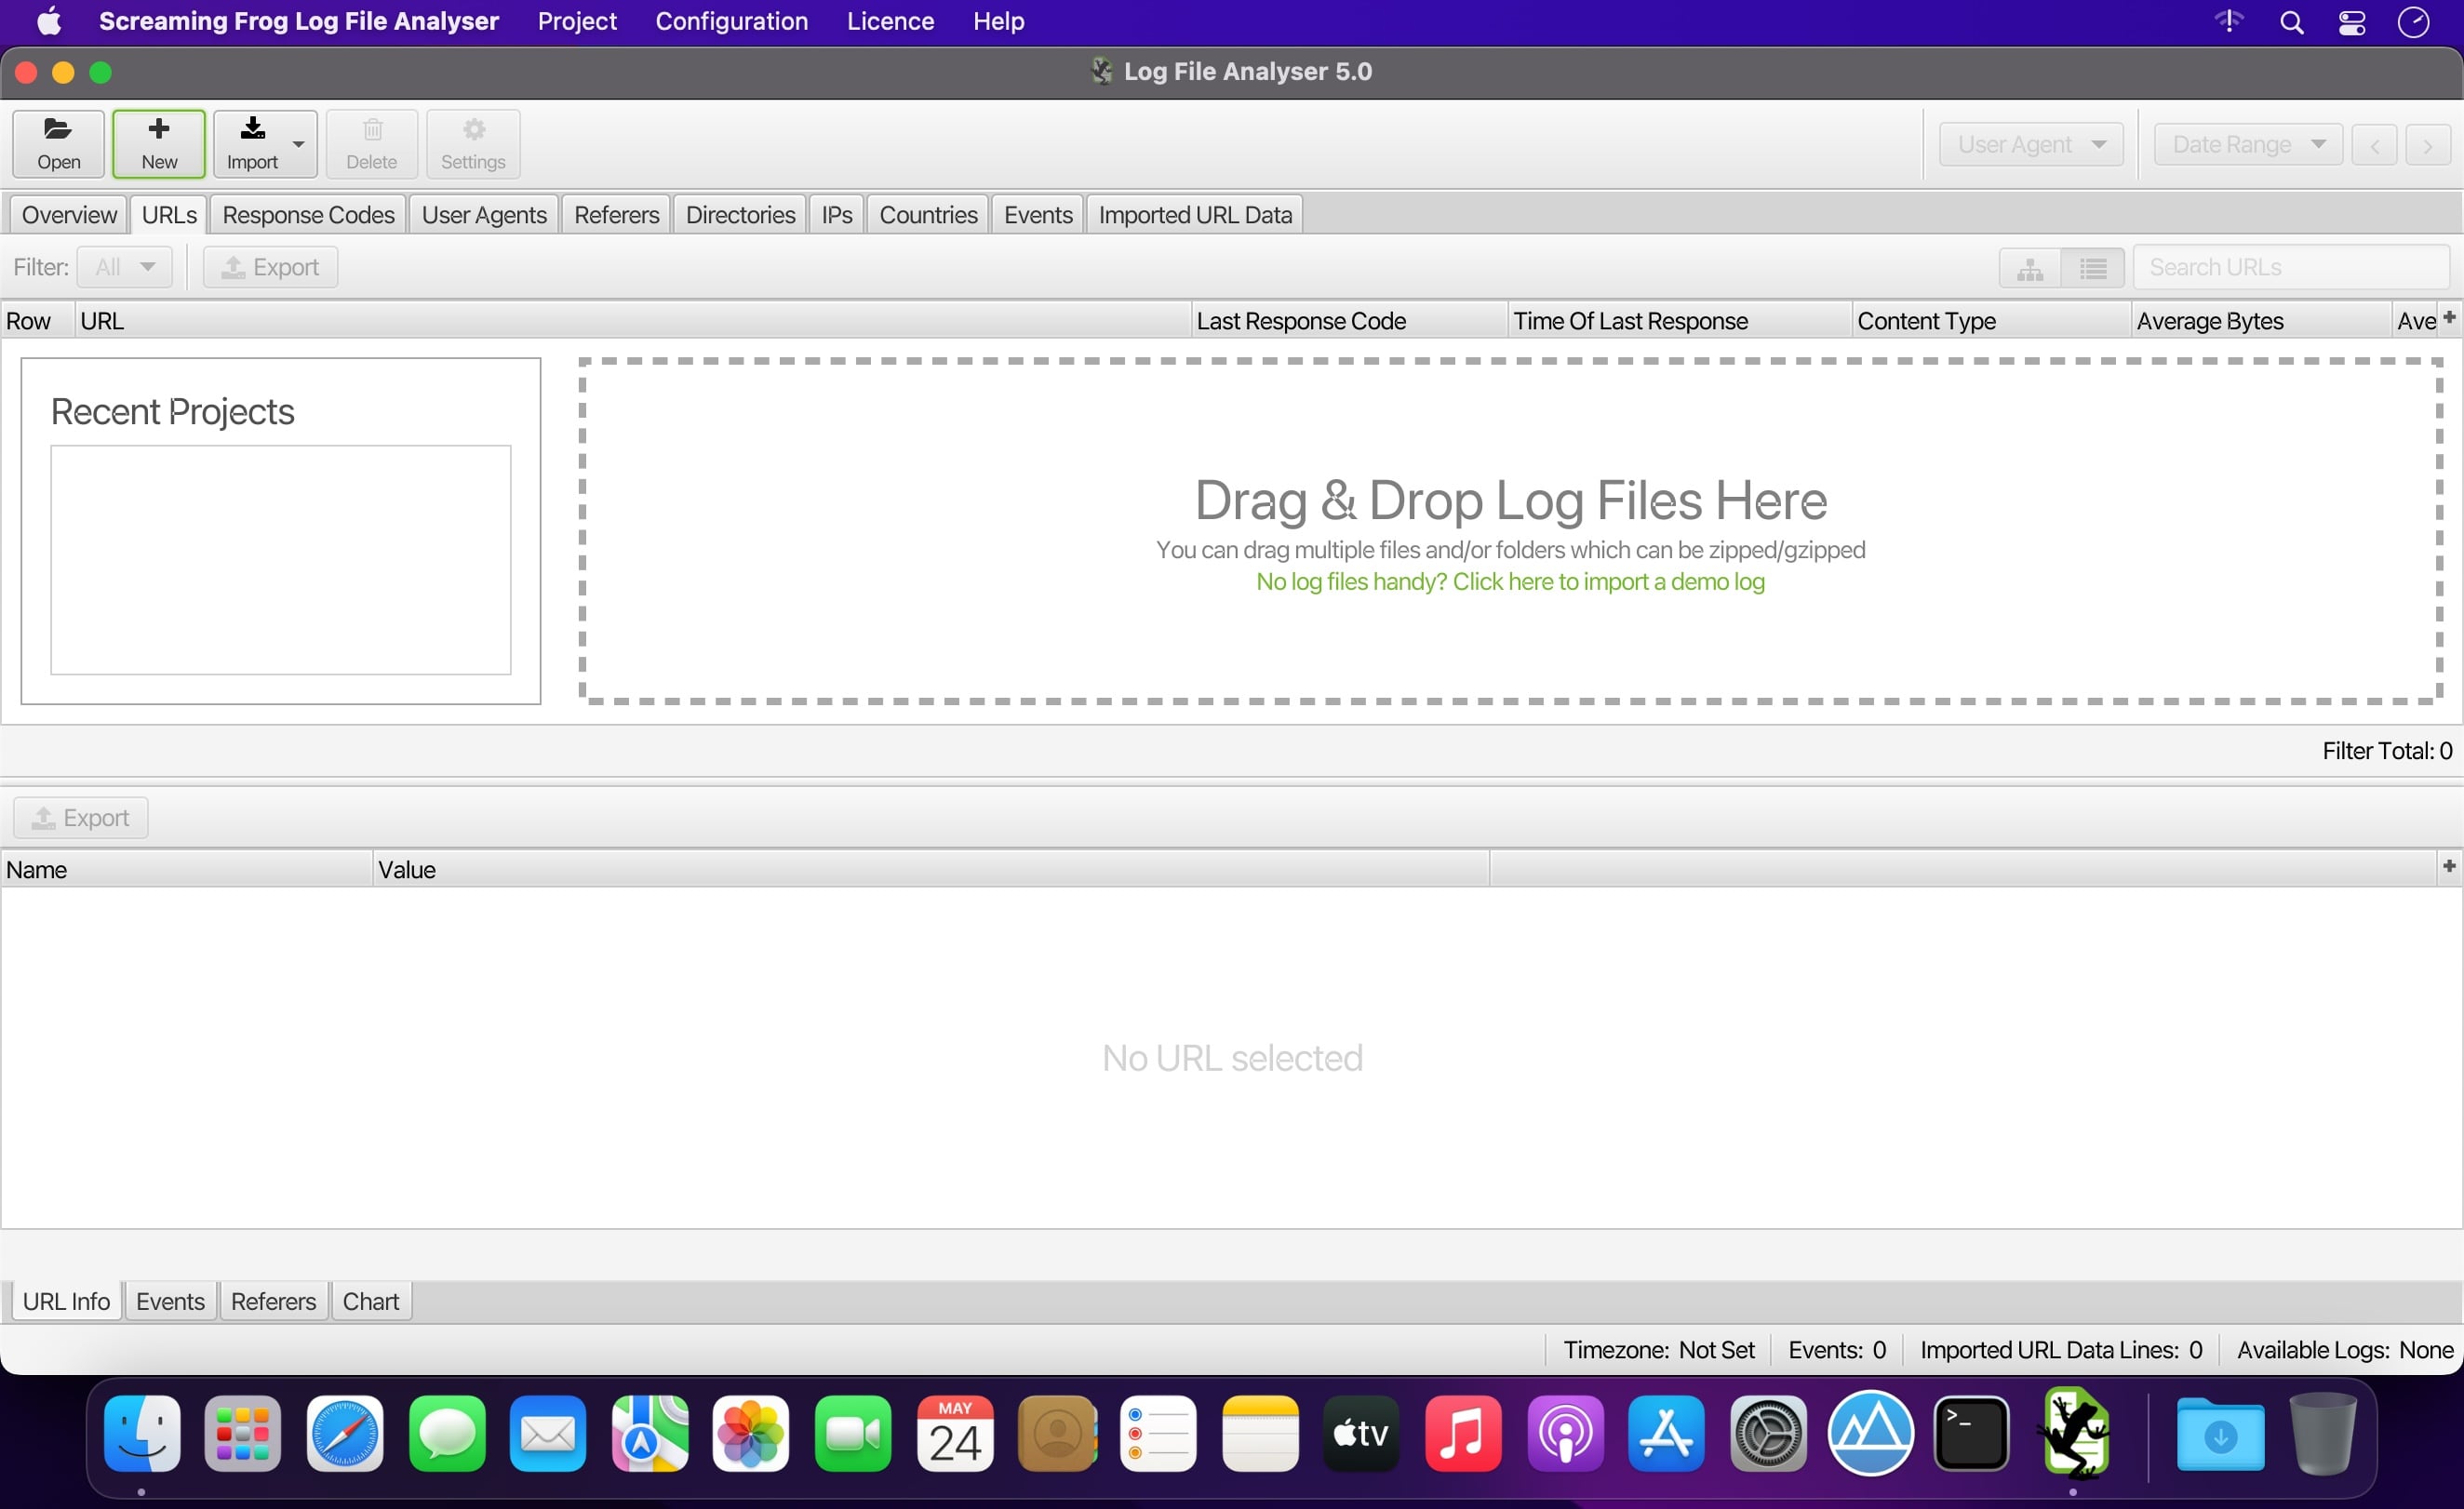This screenshot has height=1509, width=2464.
Task: Open the Imported URL Data tab
Action: [1195, 215]
